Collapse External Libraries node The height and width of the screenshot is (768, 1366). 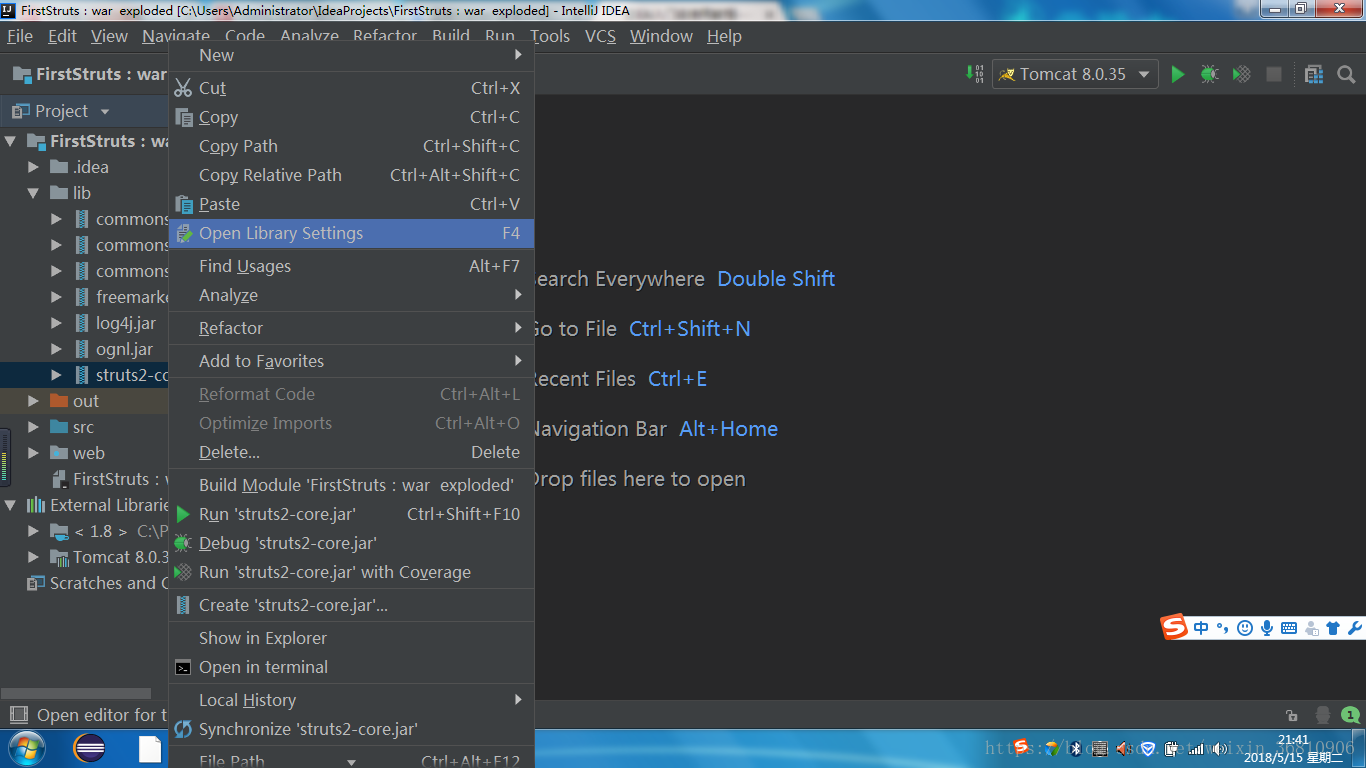[x=11, y=505]
